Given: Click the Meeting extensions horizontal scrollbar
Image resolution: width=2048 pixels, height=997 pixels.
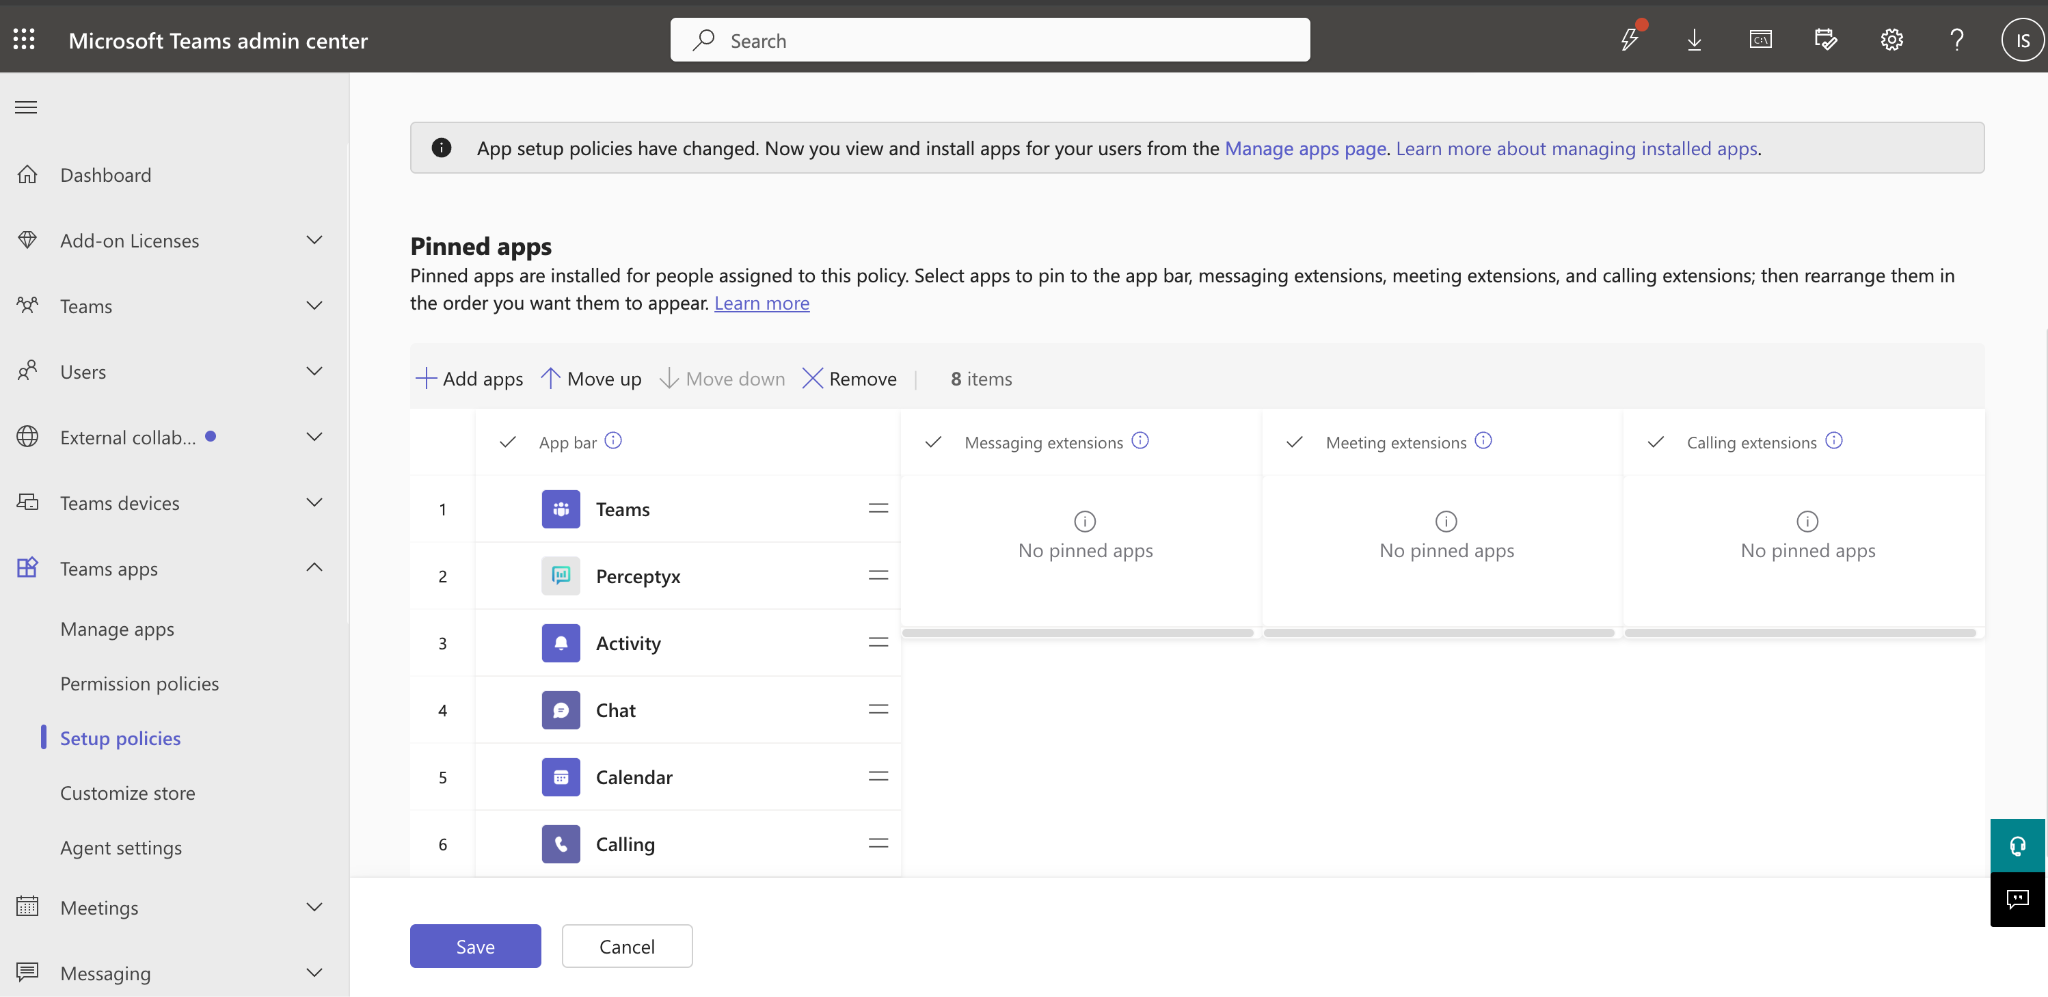Looking at the screenshot, I should pyautogui.click(x=1439, y=633).
